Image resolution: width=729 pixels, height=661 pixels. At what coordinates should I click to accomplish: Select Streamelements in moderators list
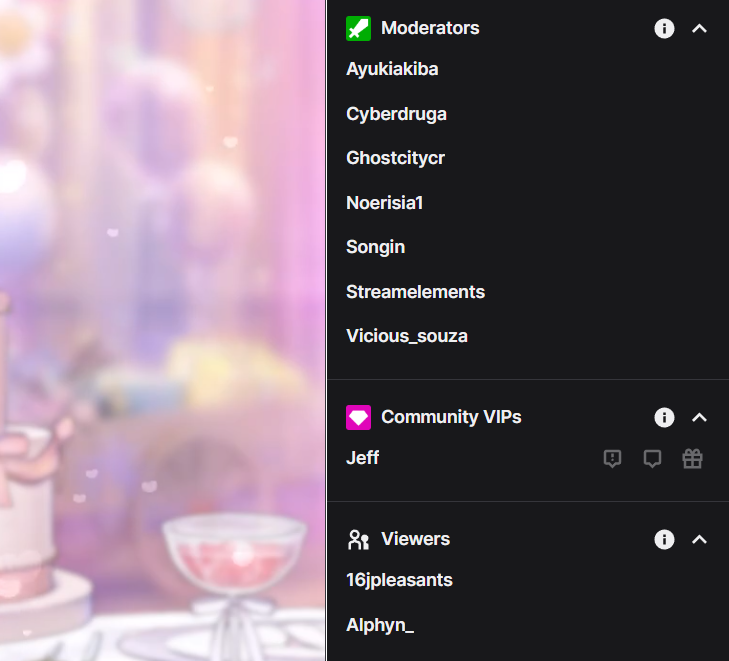(415, 292)
